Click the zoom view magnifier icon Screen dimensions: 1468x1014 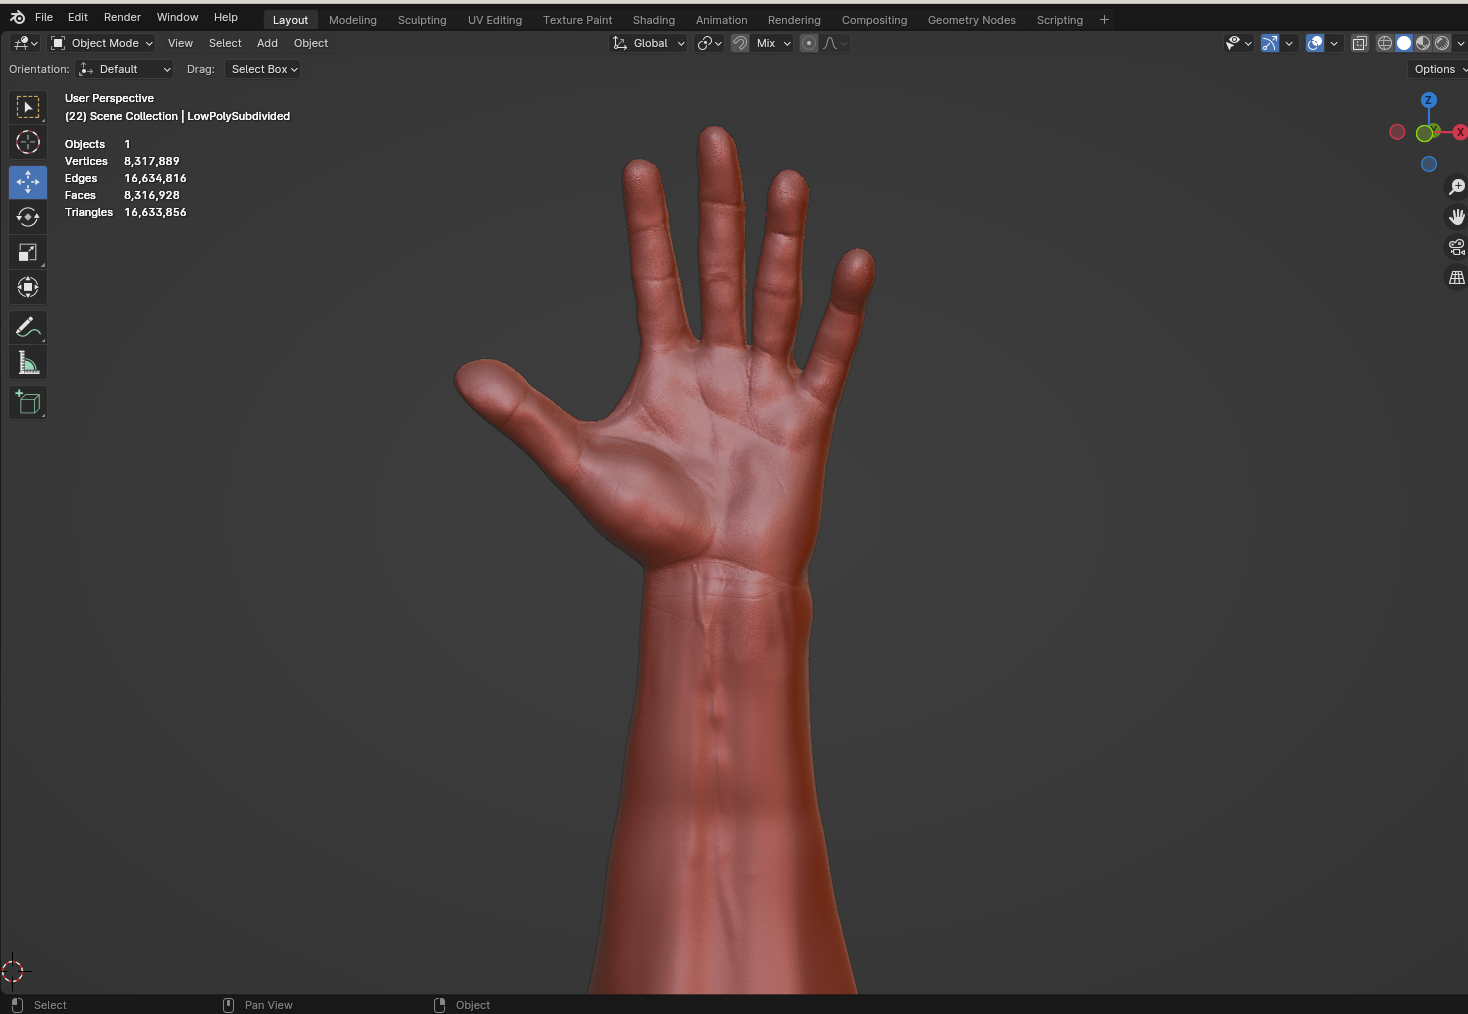pyautogui.click(x=1457, y=187)
